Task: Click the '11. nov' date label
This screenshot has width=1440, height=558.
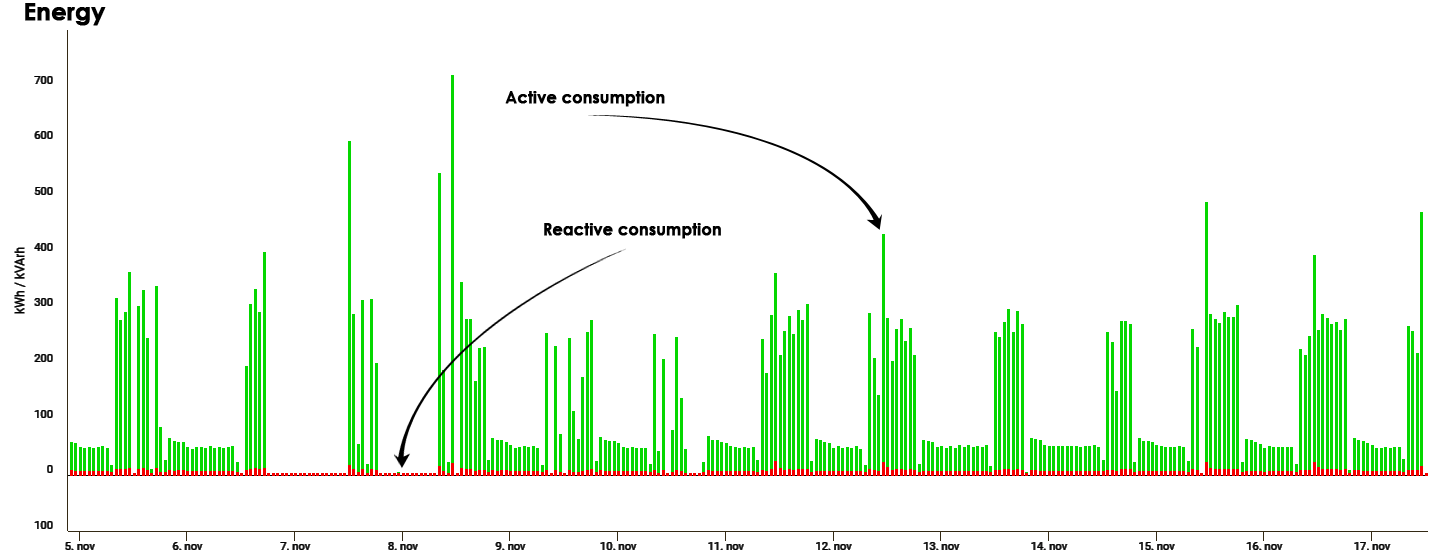Action: tap(726, 546)
